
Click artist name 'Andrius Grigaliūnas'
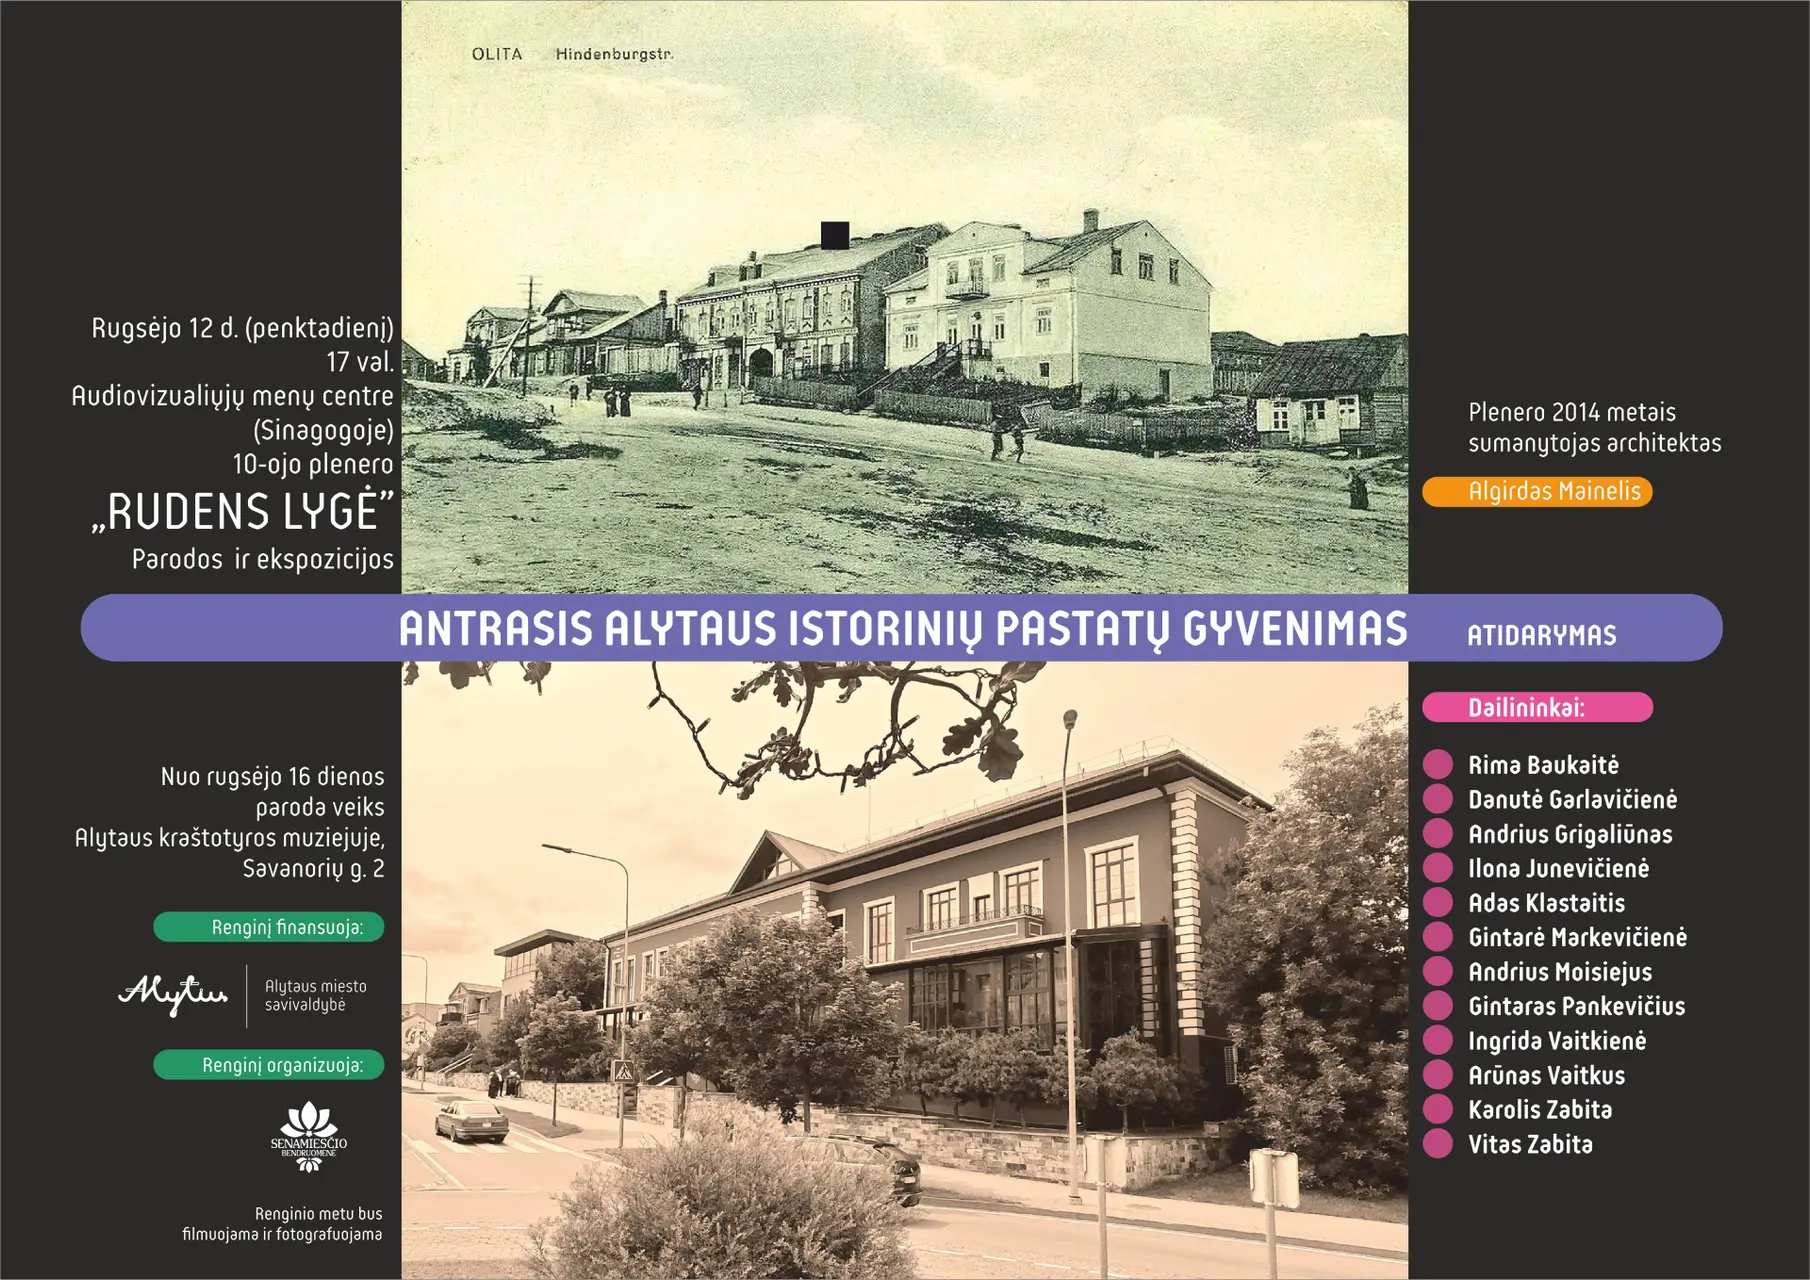coord(1570,834)
